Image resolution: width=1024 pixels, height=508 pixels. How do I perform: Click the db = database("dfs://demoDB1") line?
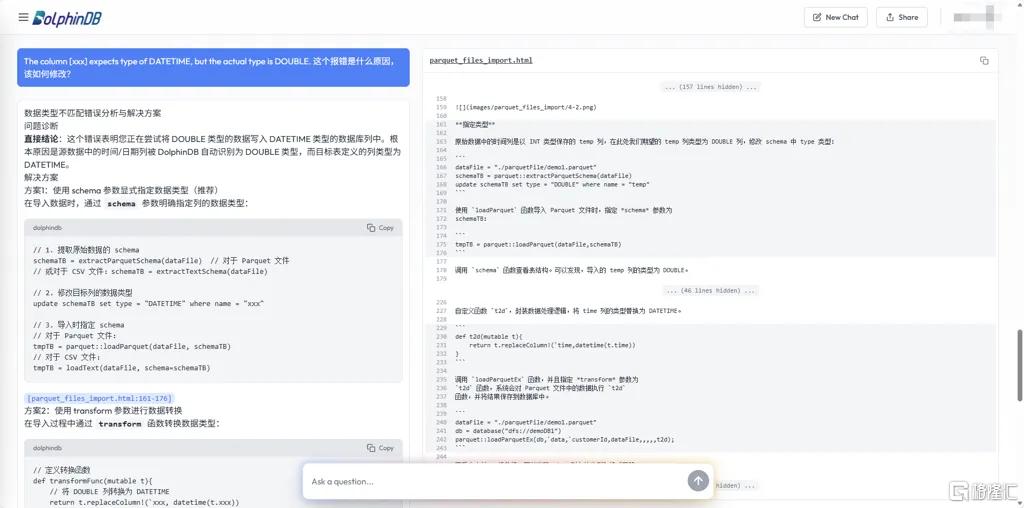pos(509,431)
